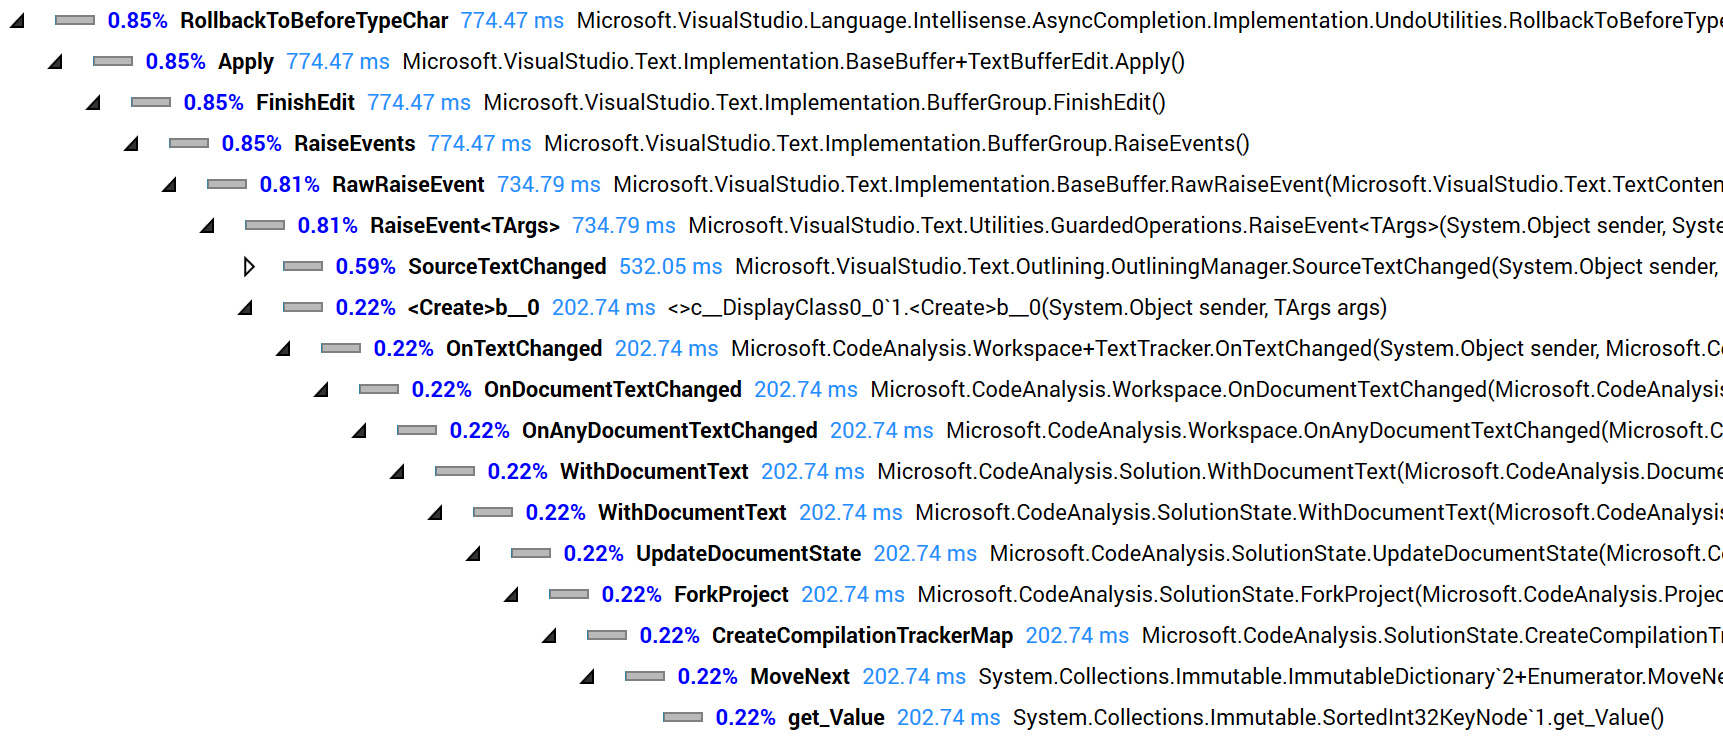The width and height of the screenshot is (1723, 737).
Task: Click the time bar icon beside CreateCompilationTrackerMap
Action: tap(607, 635)
